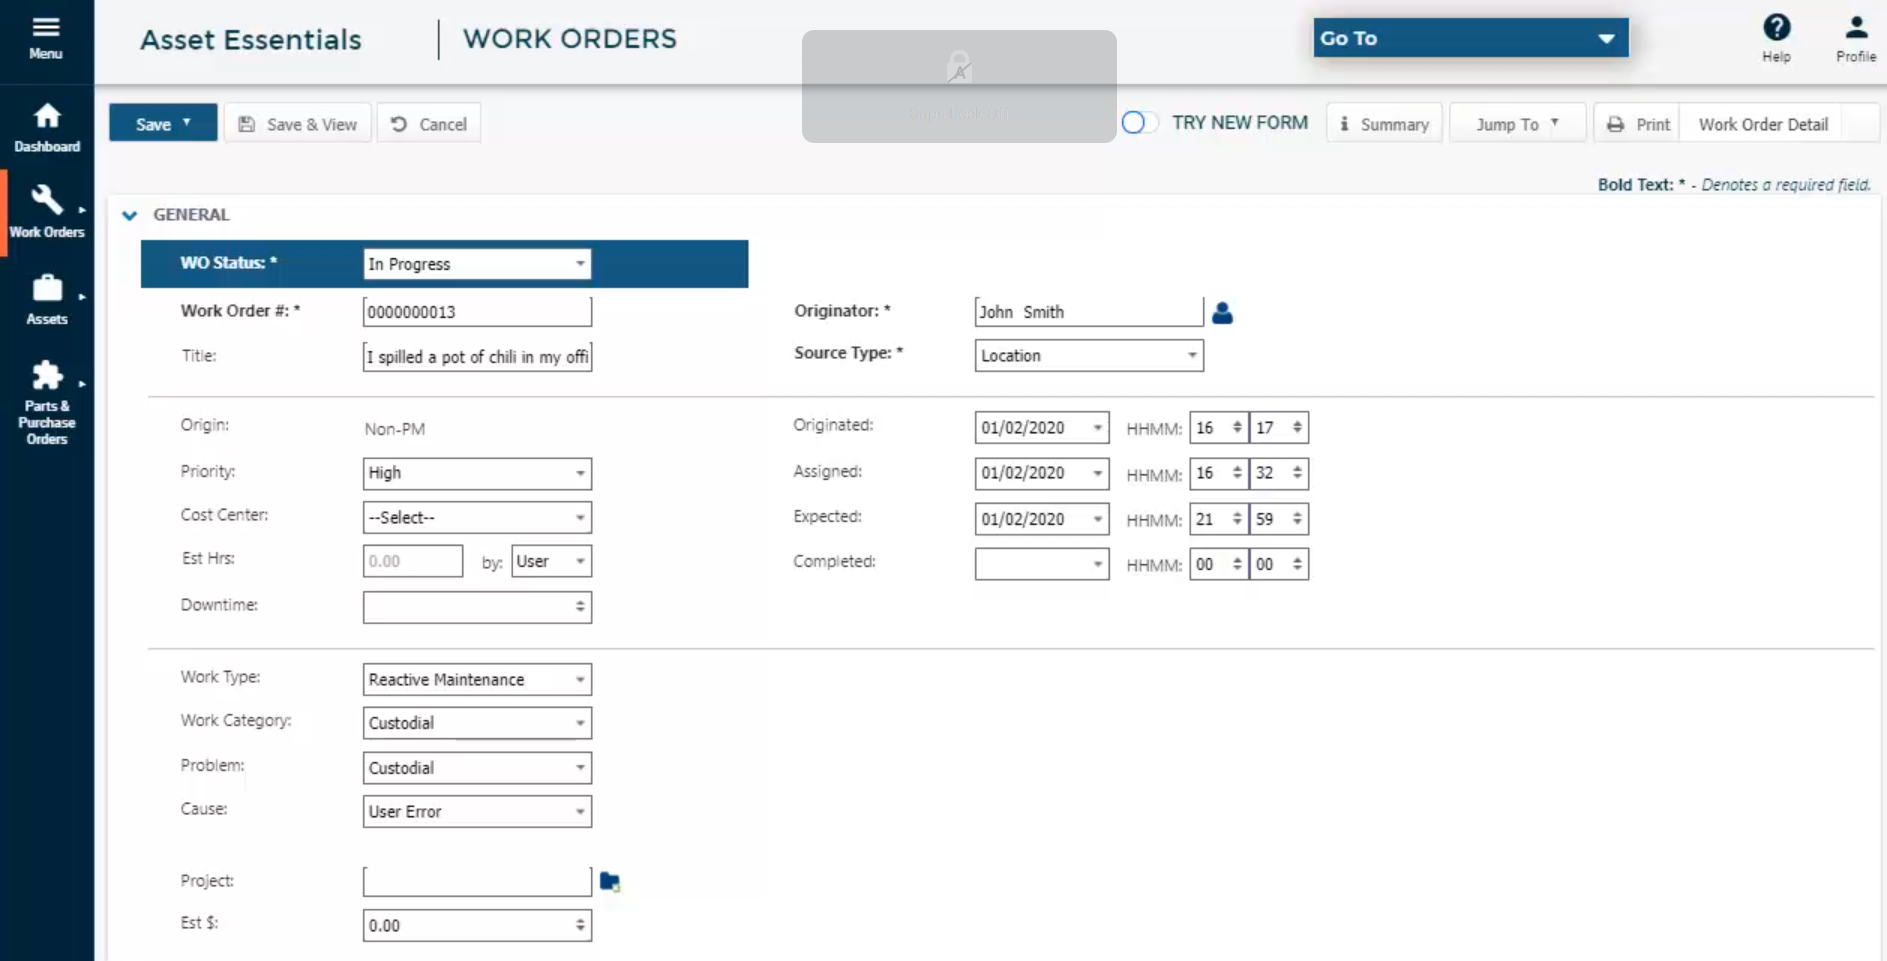Image resolution: width=1887 pixels, height=961 pixels.
Task: Open the Project folder picker
Action: pos(611,881)
